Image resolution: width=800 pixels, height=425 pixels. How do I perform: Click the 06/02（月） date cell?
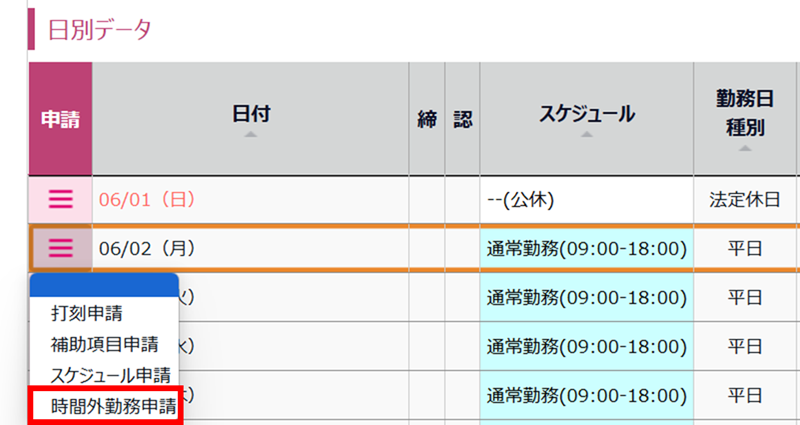(x=250, y=248)
